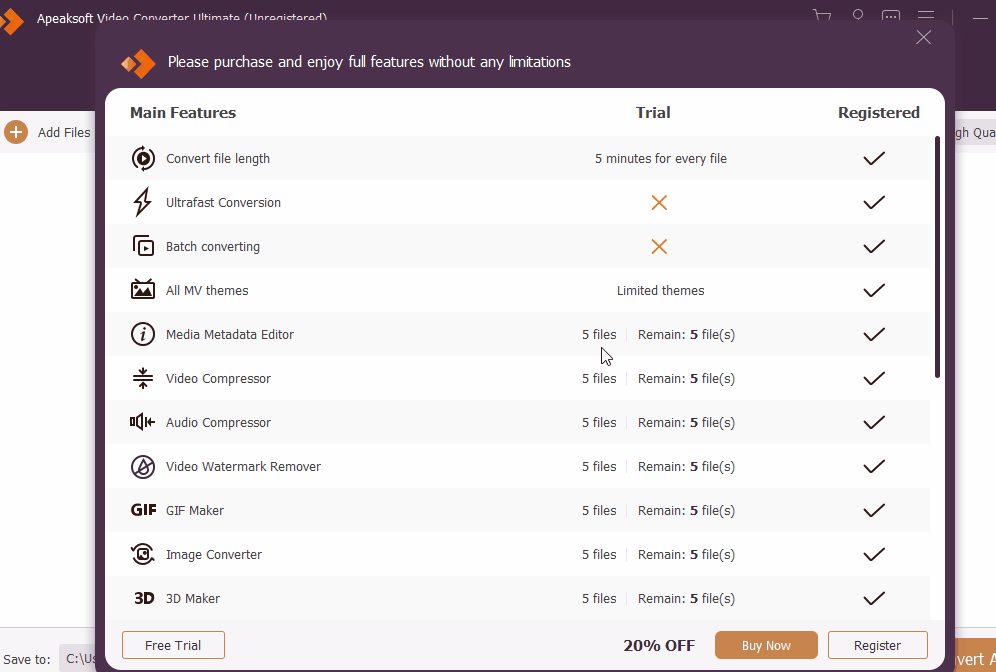Click the 3D Maker label
The image size is (996, 672).
192,598
